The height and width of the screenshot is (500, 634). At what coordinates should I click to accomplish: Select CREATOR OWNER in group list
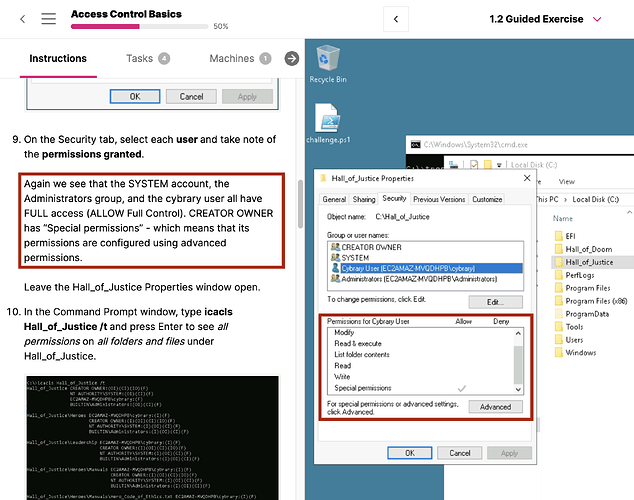click(x=374, y=246)
